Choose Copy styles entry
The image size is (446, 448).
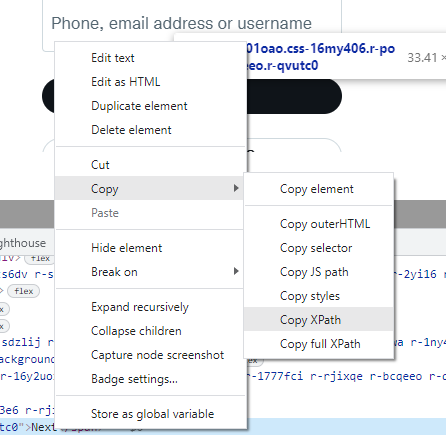(x=319, y=296)
